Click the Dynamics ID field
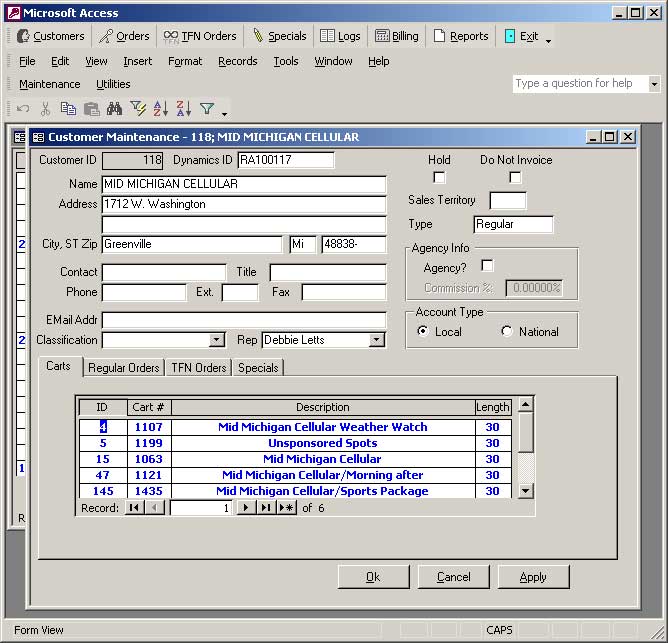 pos(286,160)
